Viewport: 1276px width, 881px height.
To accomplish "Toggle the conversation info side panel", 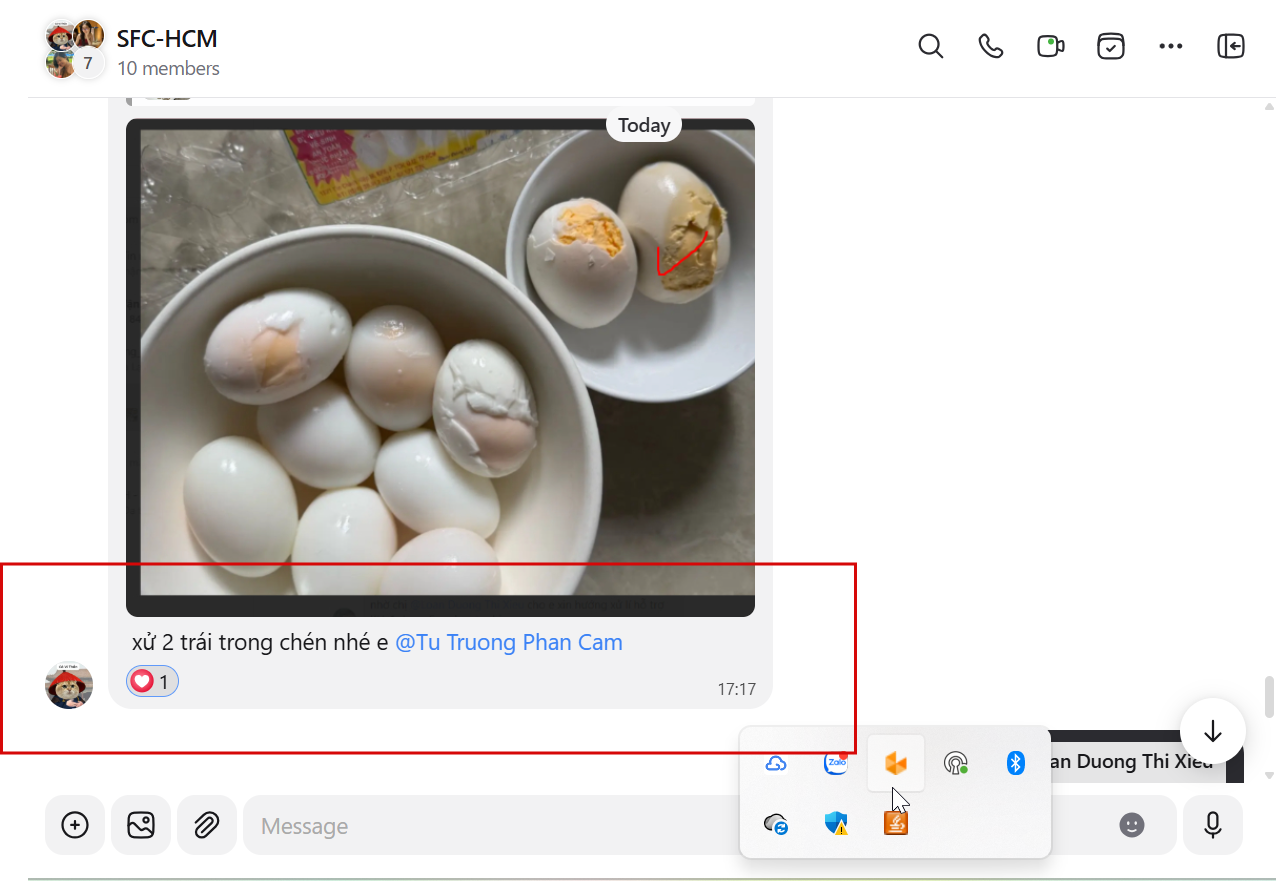I will pyautogui.click(x=1231, y=46).
